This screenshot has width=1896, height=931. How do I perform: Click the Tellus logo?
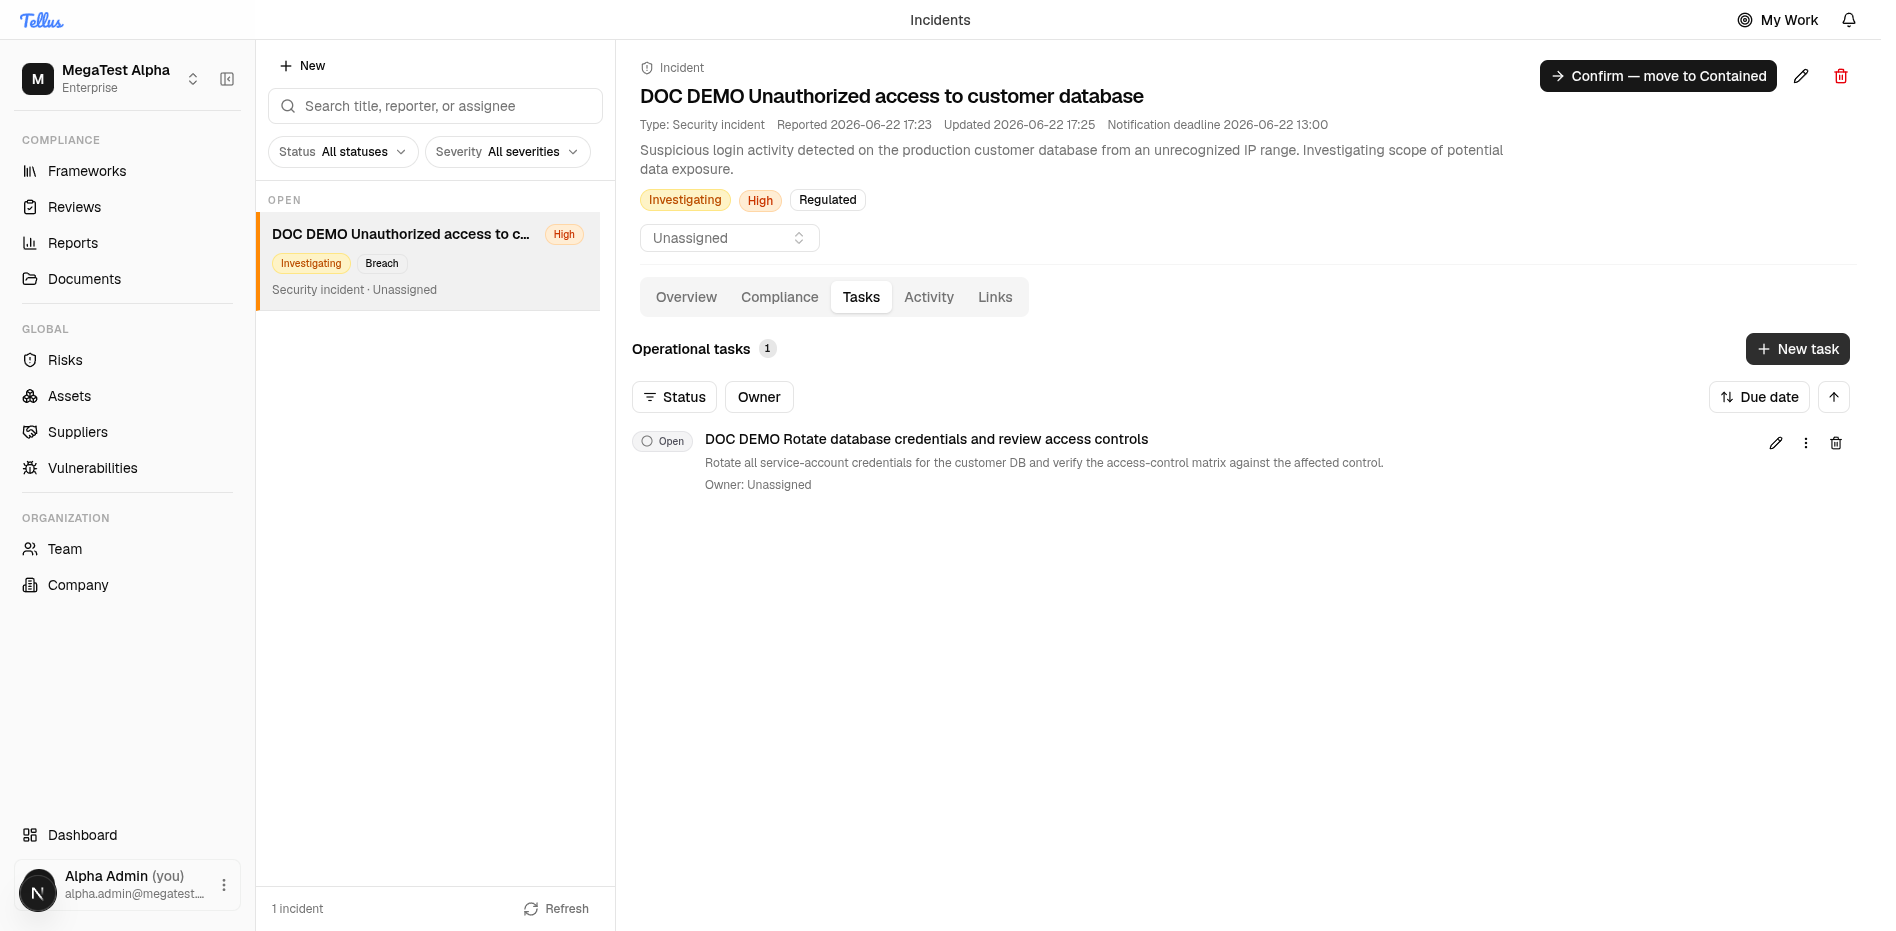coord(42,20)
